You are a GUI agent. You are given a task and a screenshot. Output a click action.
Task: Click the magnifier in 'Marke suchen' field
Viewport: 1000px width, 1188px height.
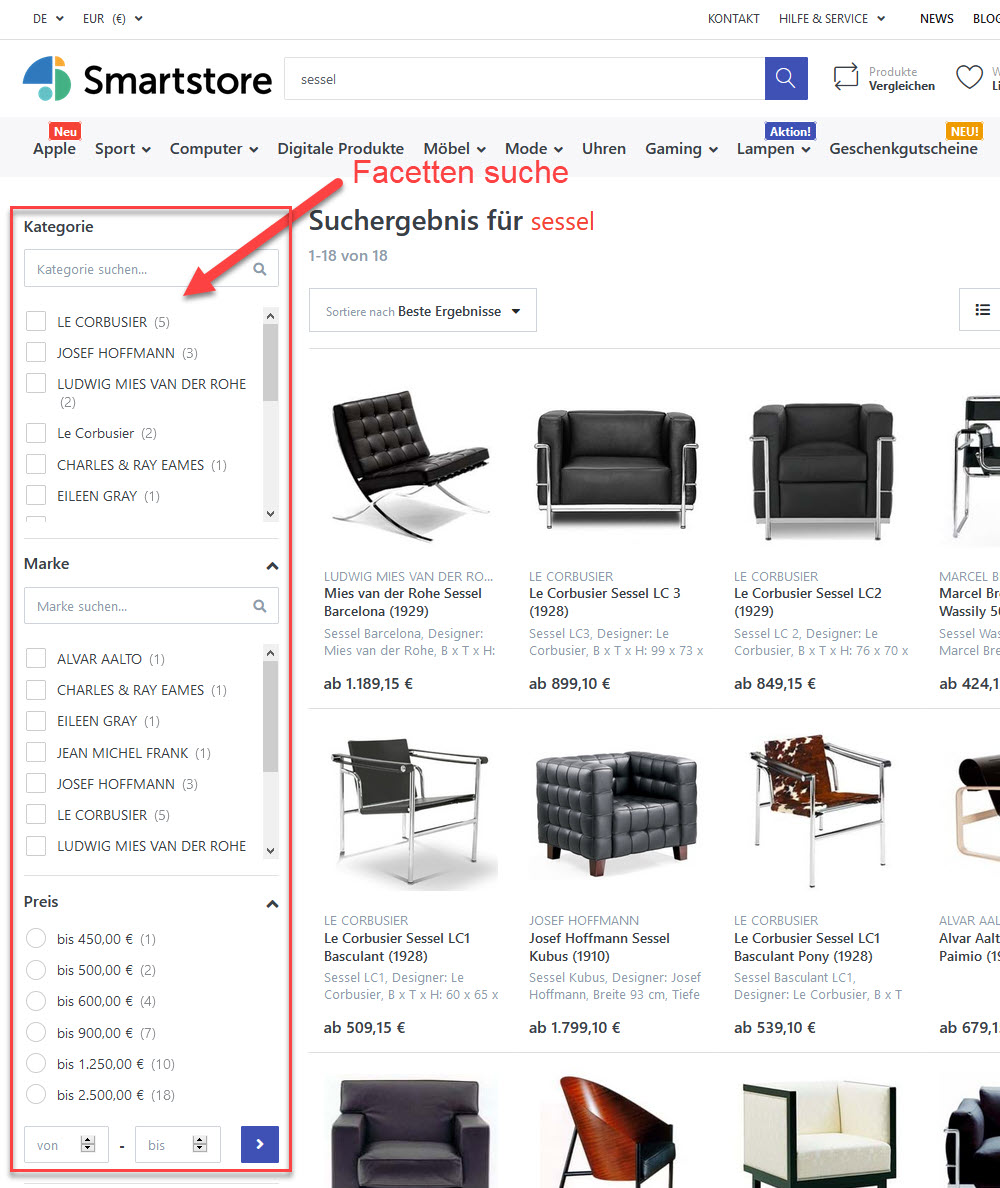point(259,605)
